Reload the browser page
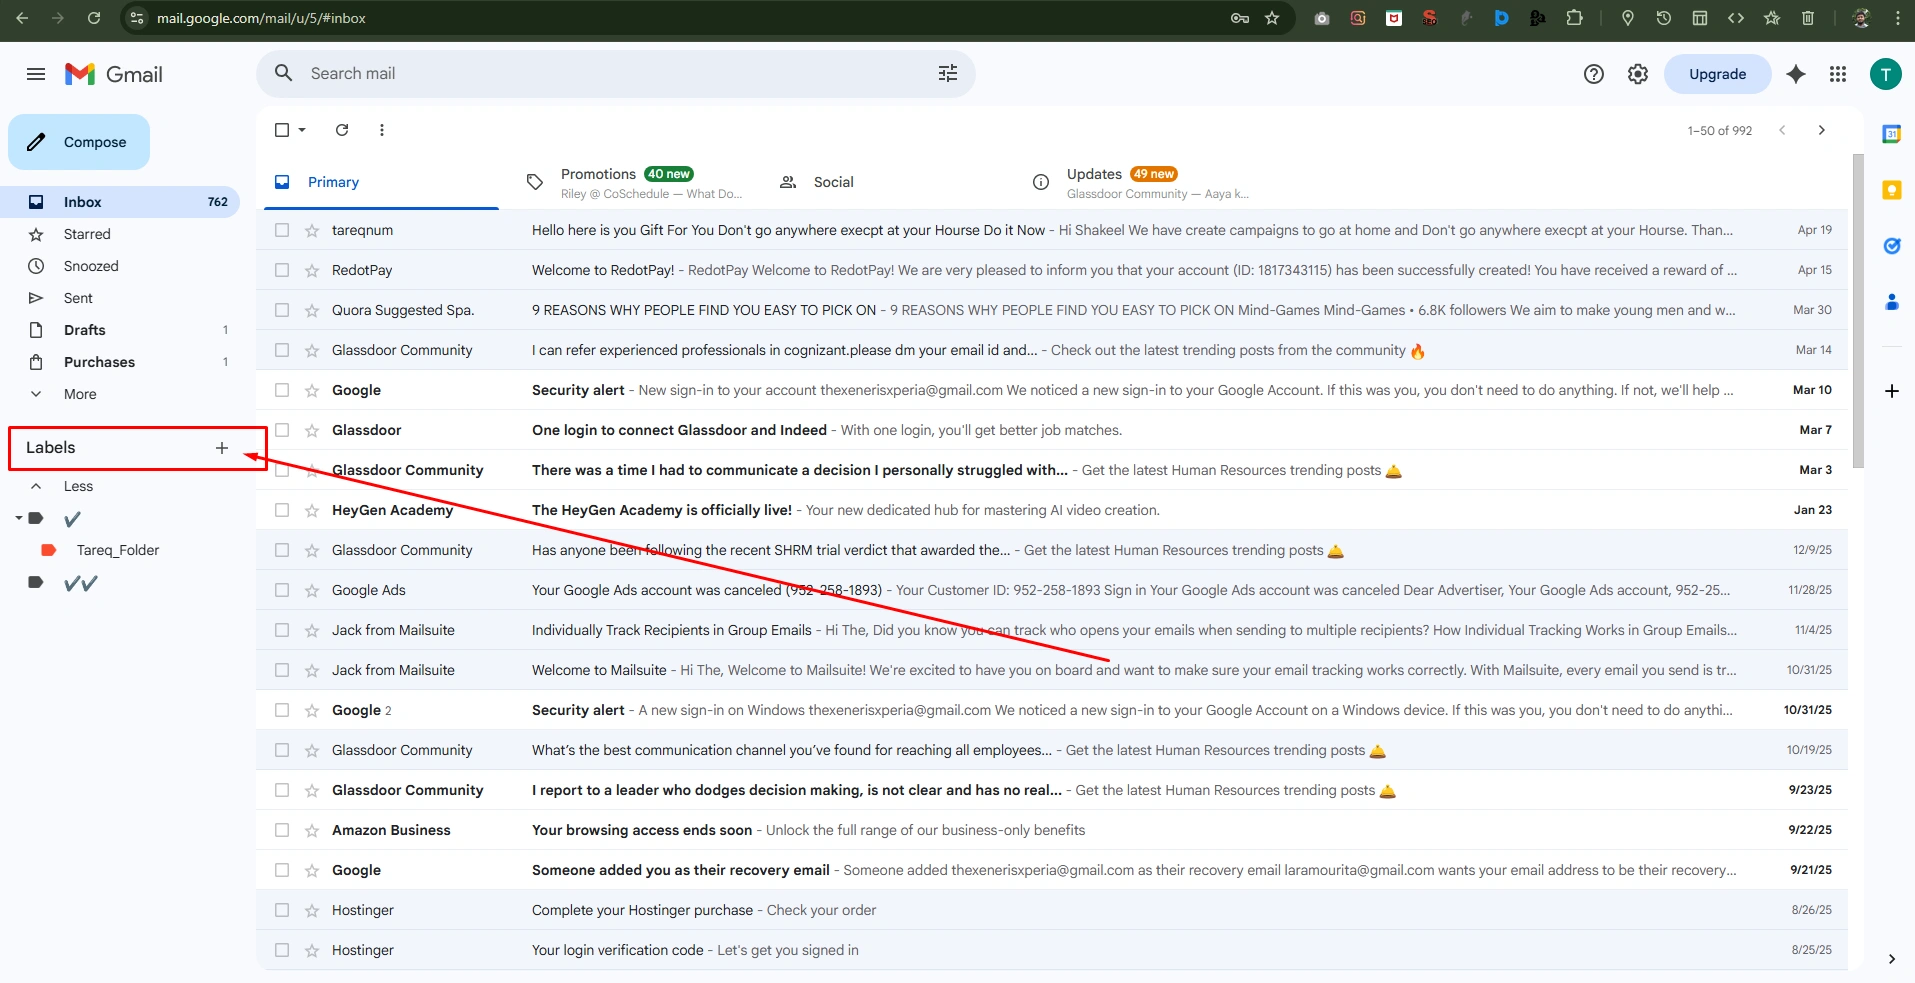Viewport: 1915px width, 983px height. pyautogui.click(x=94, y=18)
